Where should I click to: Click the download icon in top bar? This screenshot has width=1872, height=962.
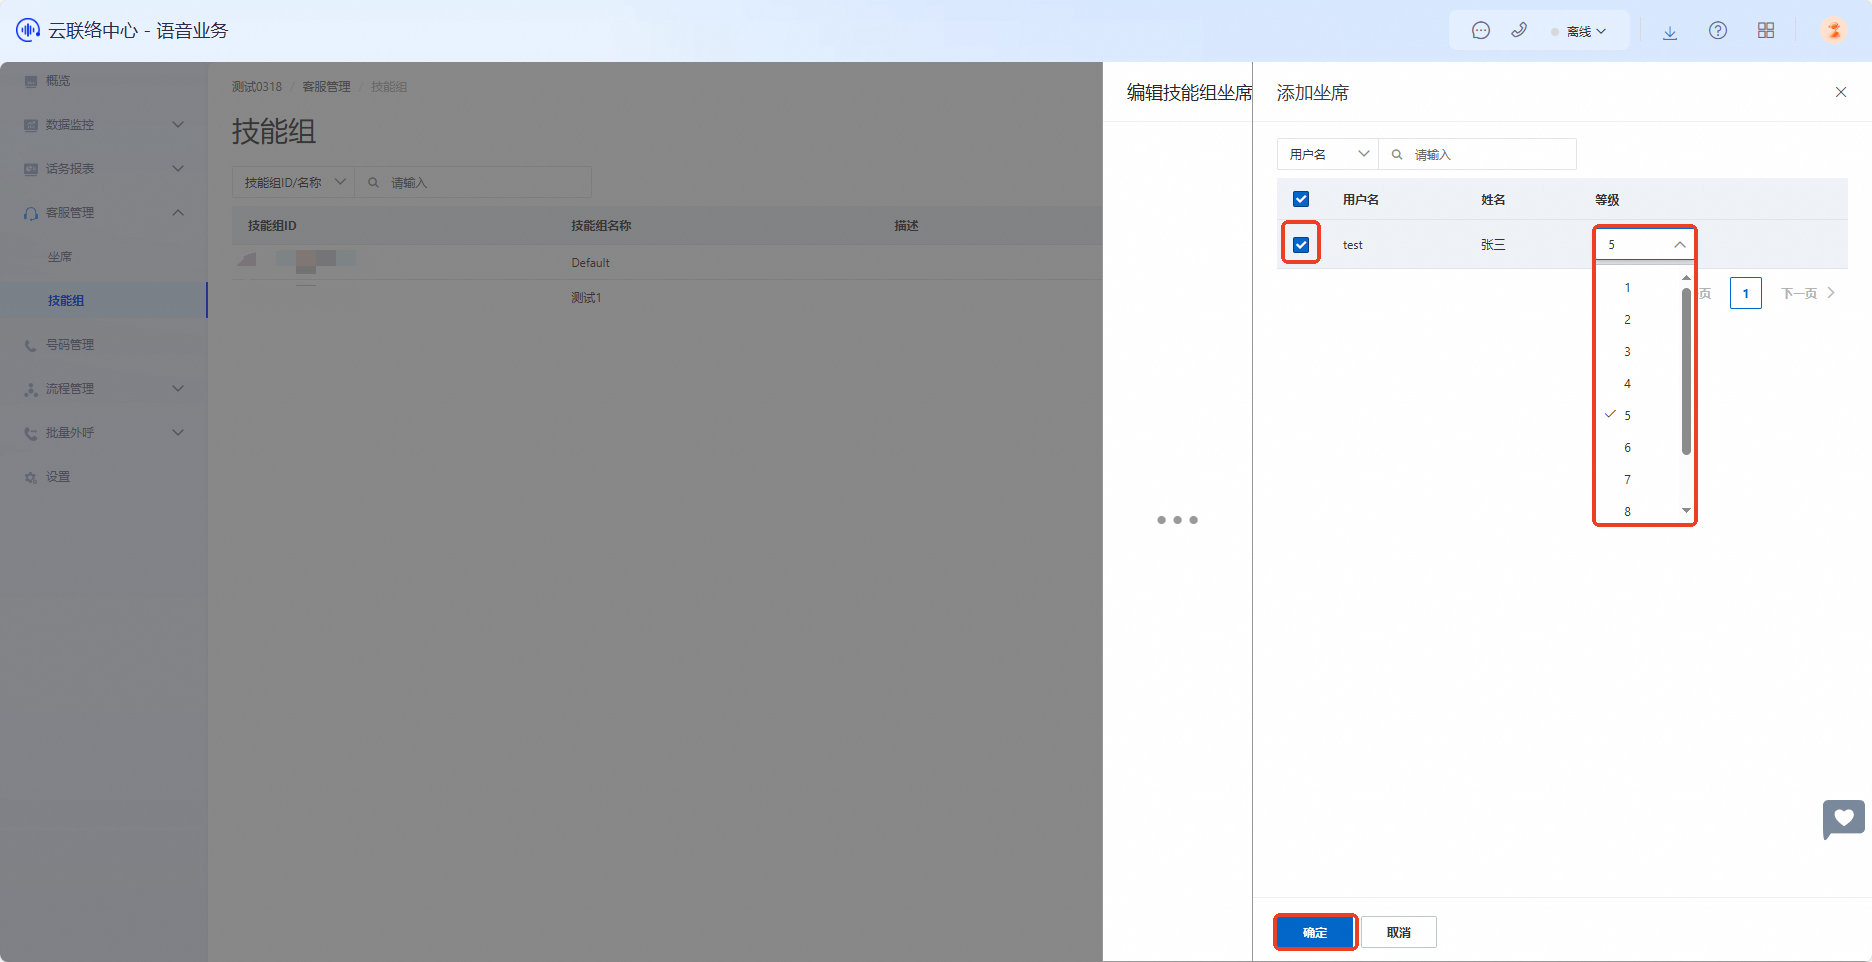[1670, 32]
